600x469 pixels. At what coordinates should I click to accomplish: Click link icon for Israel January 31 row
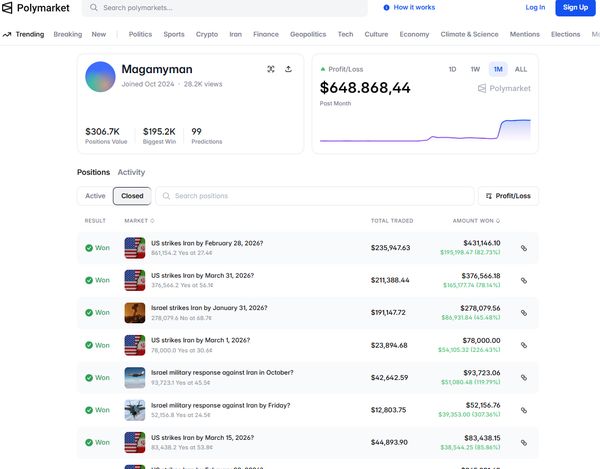524,313
